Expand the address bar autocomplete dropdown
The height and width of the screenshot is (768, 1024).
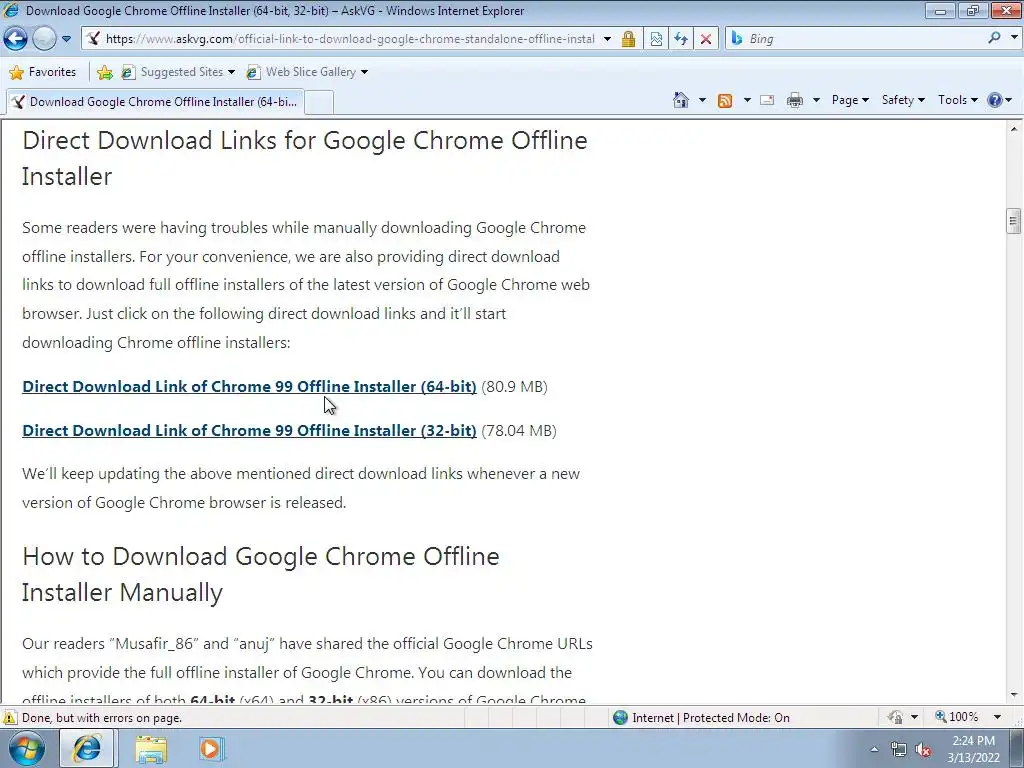[607, 39]
